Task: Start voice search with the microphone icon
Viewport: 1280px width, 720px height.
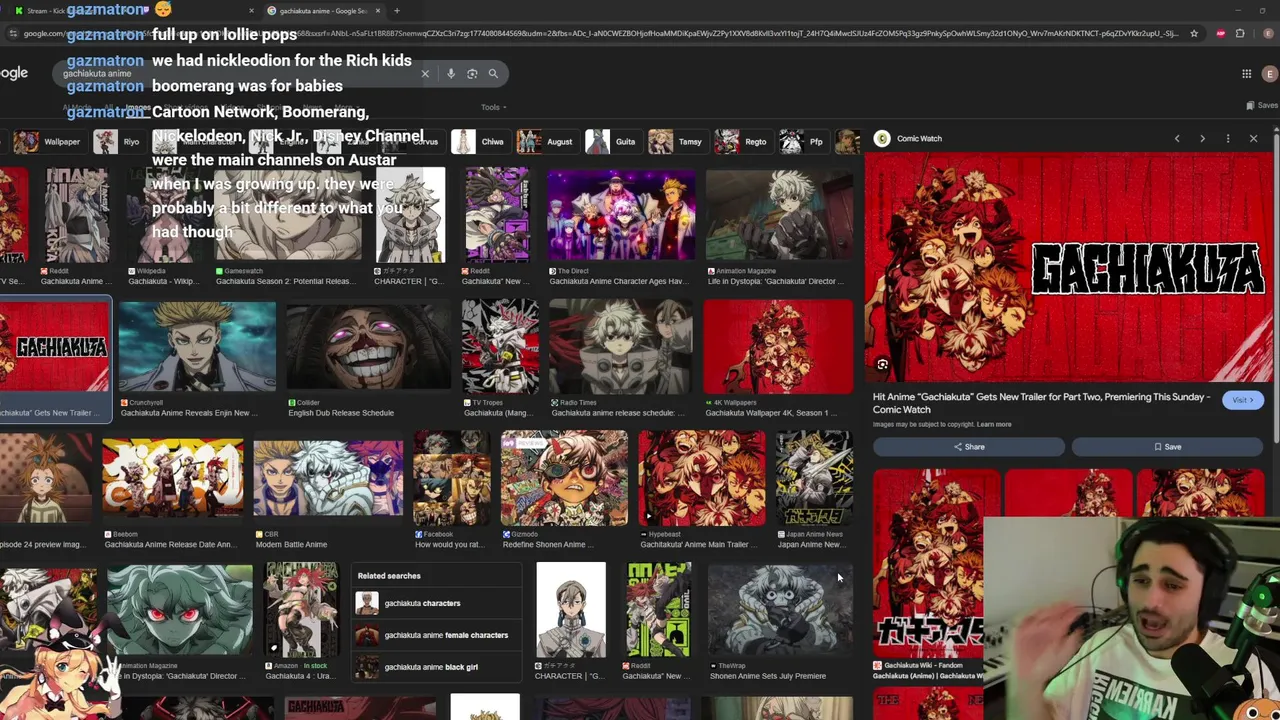Action: point(451,73)
